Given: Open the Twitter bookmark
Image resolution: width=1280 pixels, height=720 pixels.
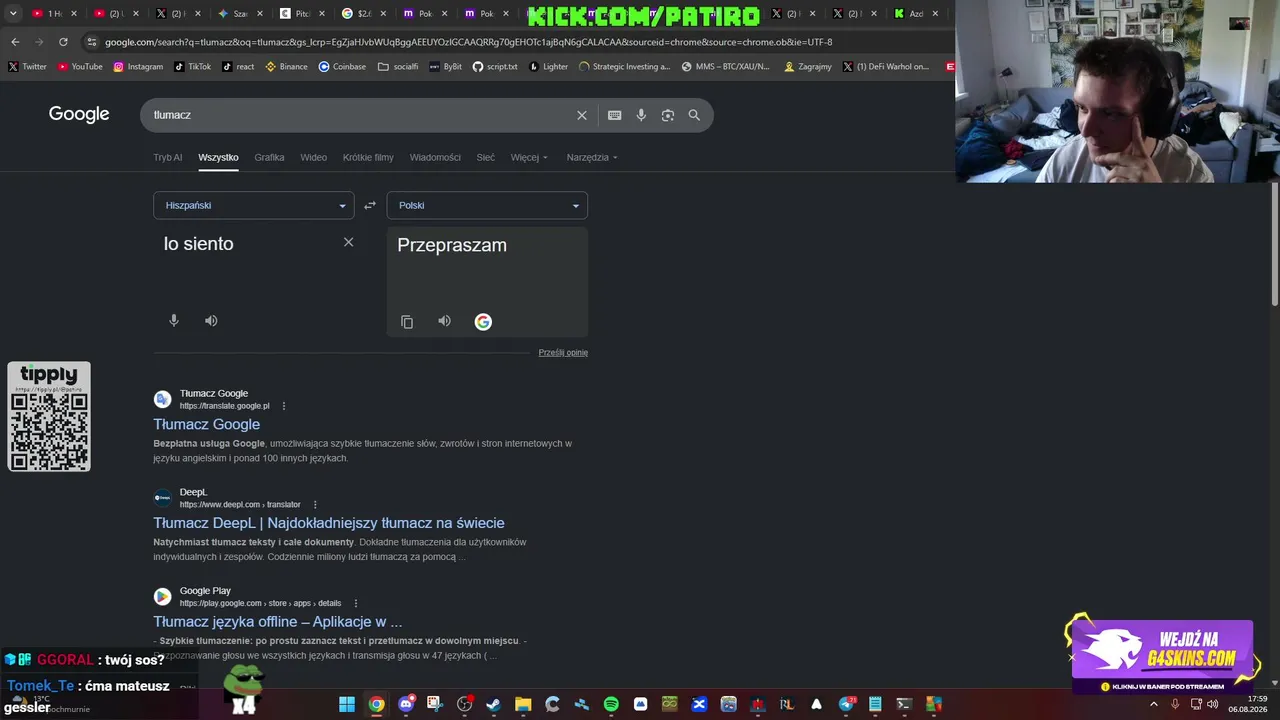Looking at the screenshot, I should click(28, 67).
